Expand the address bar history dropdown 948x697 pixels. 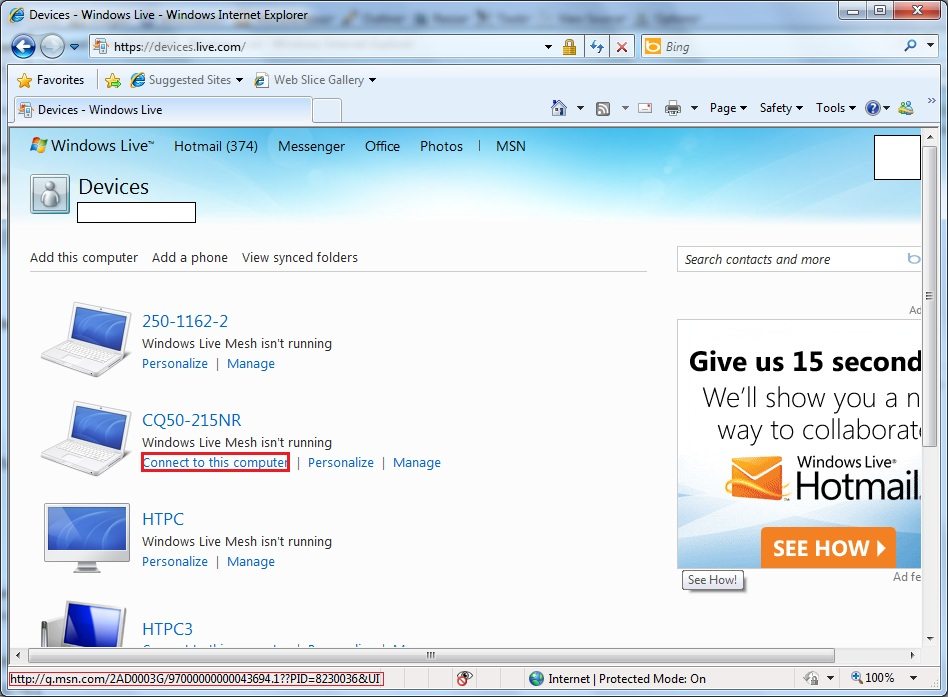pyautogui.click(x=548, y=47)
